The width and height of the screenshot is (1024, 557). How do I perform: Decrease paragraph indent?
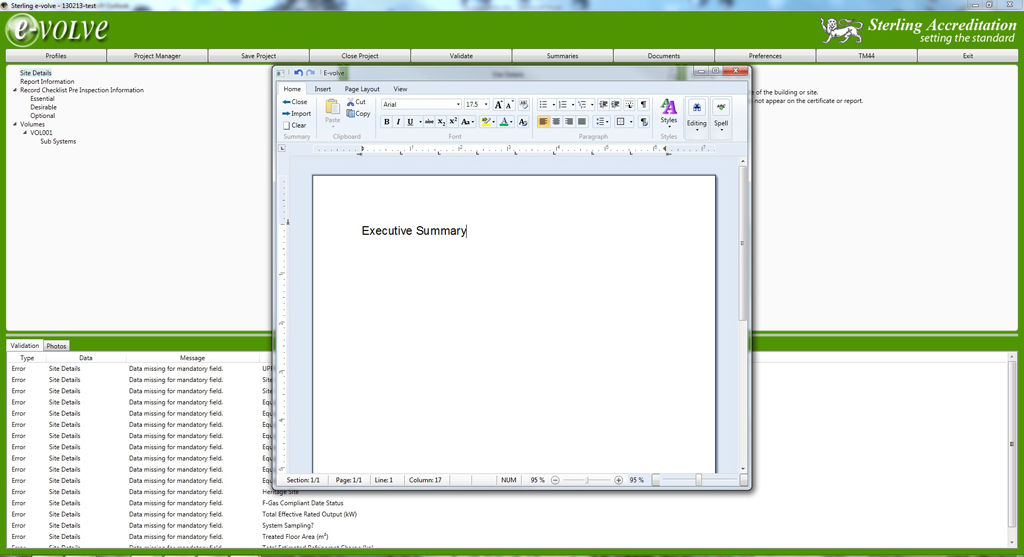tap(603, 104)
